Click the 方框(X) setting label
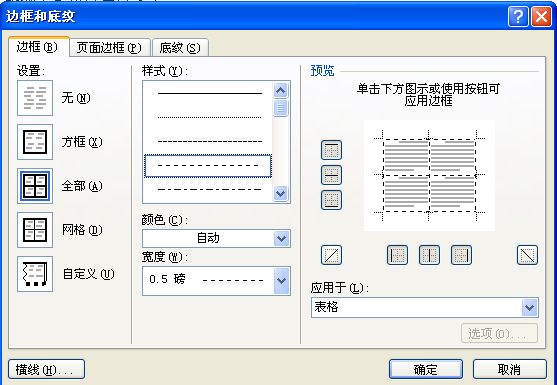 pos(82,142)
